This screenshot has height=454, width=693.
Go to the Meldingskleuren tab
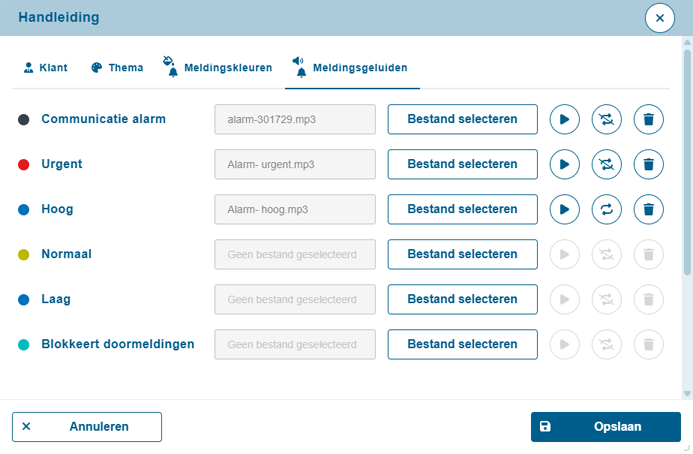(217, 68)
